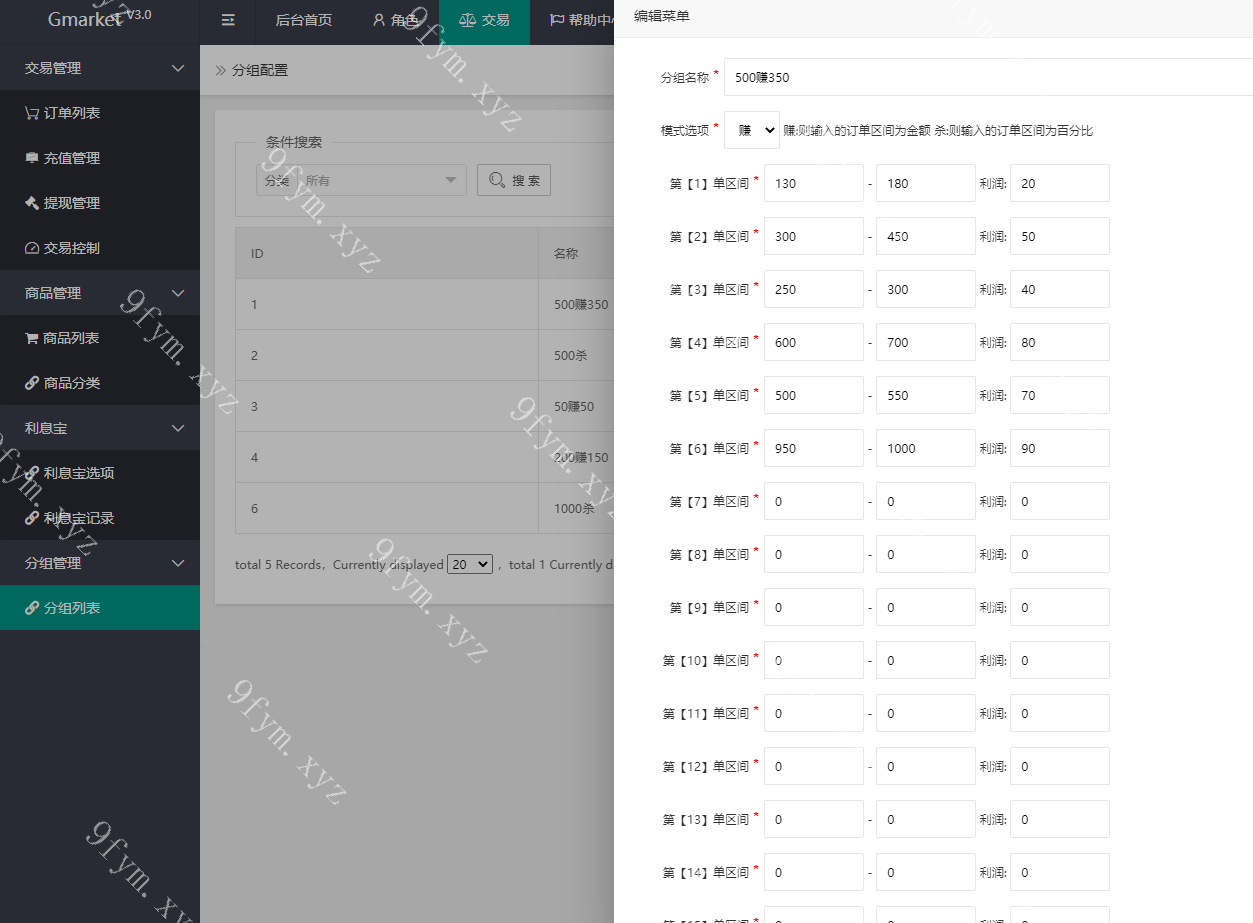Screen dimensions: 1253x923
Task: Open the records-per-page 20 dropdown
Action: (x=470, y=564)
